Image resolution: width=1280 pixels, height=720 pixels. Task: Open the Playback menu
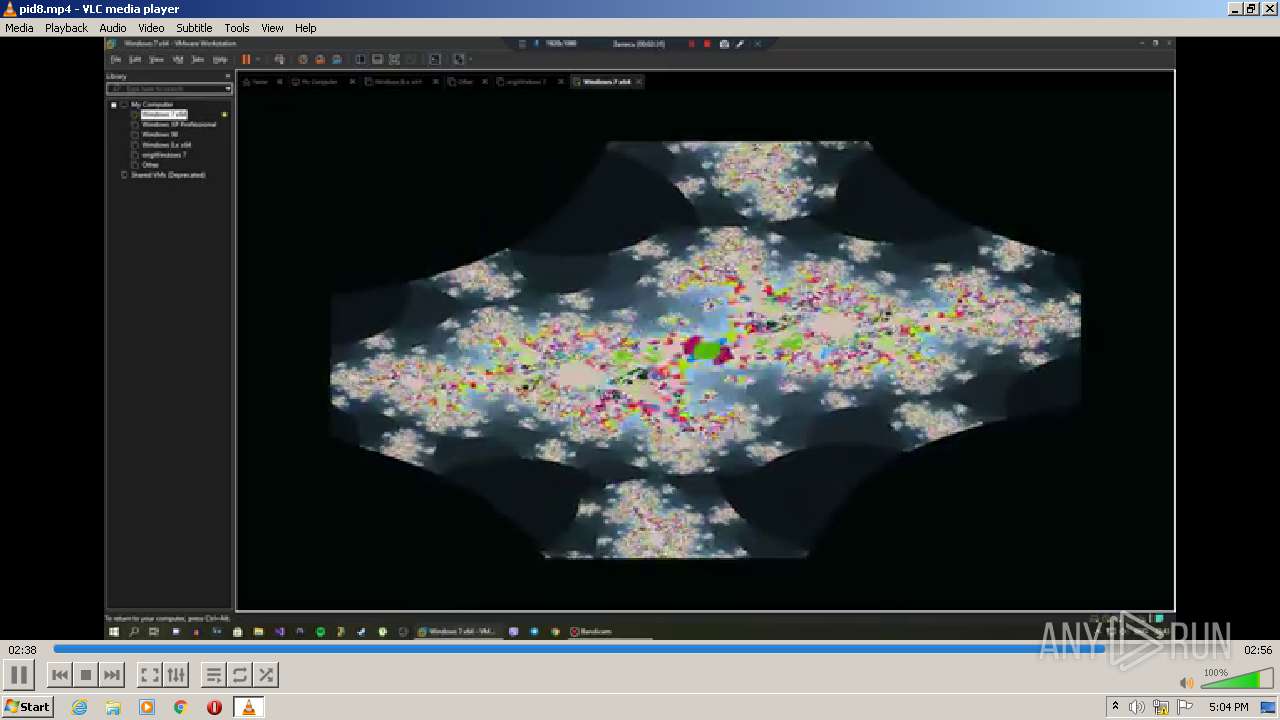coord(66,28)
